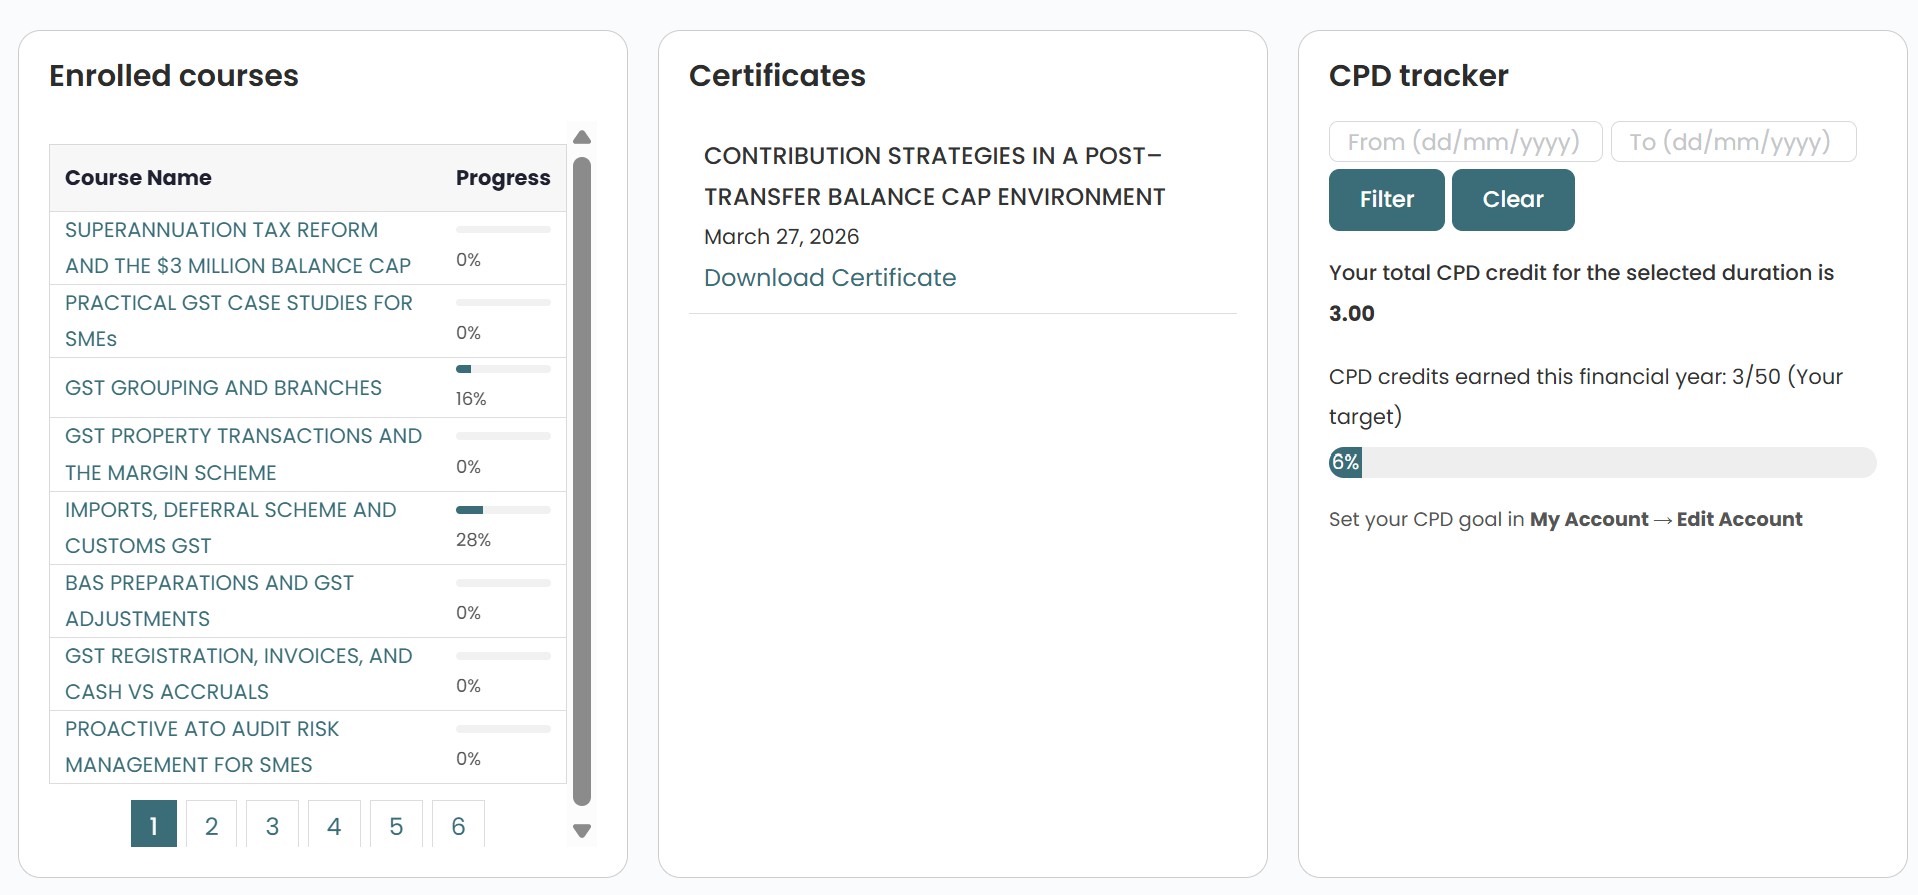Open GST Grouping and Branches course
The width and height of the screenshot is (1918, 895).
pos(223,388)
